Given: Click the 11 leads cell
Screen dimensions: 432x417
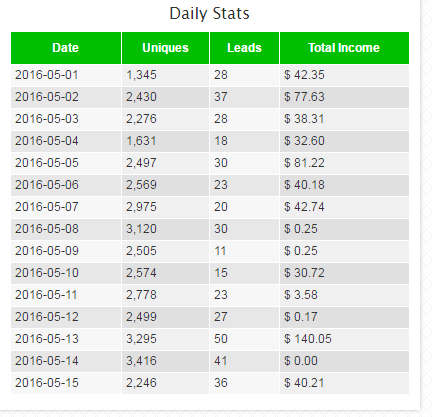Looking at the screenshot, I should 244,251.
